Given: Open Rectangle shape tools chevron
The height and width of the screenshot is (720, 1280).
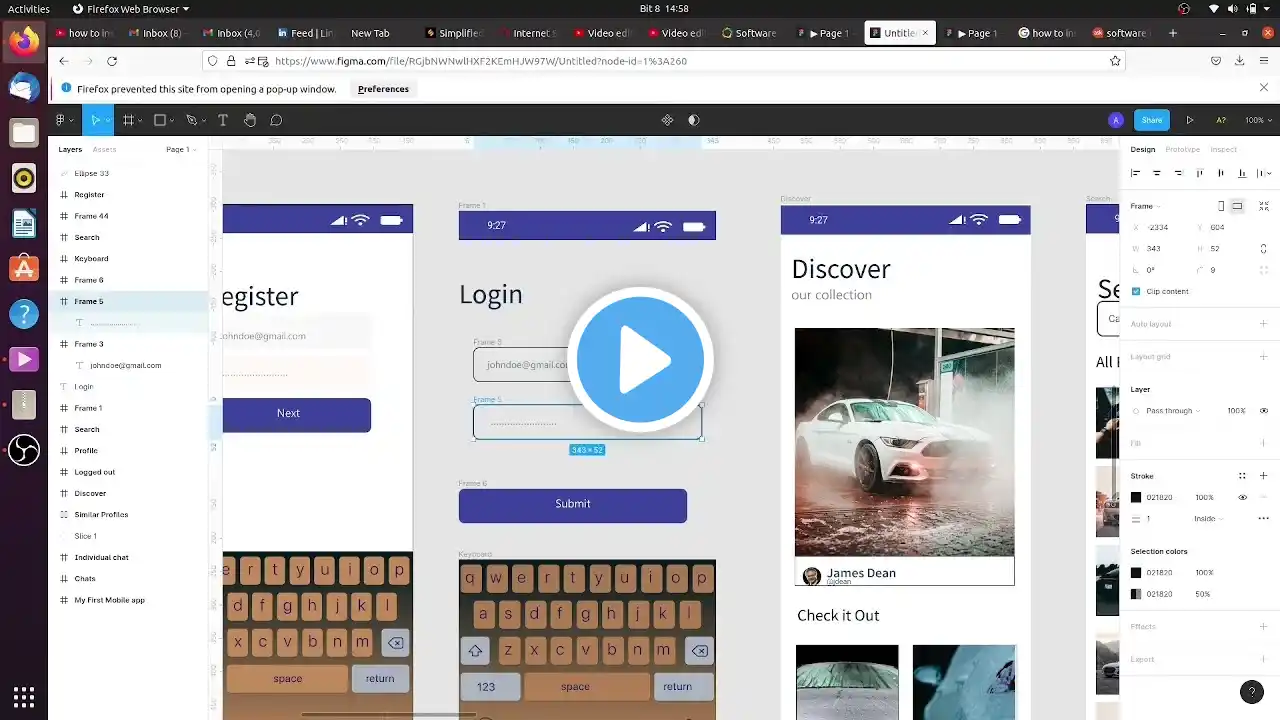Looking at the screenshot, I should click(x=171, y=121).
